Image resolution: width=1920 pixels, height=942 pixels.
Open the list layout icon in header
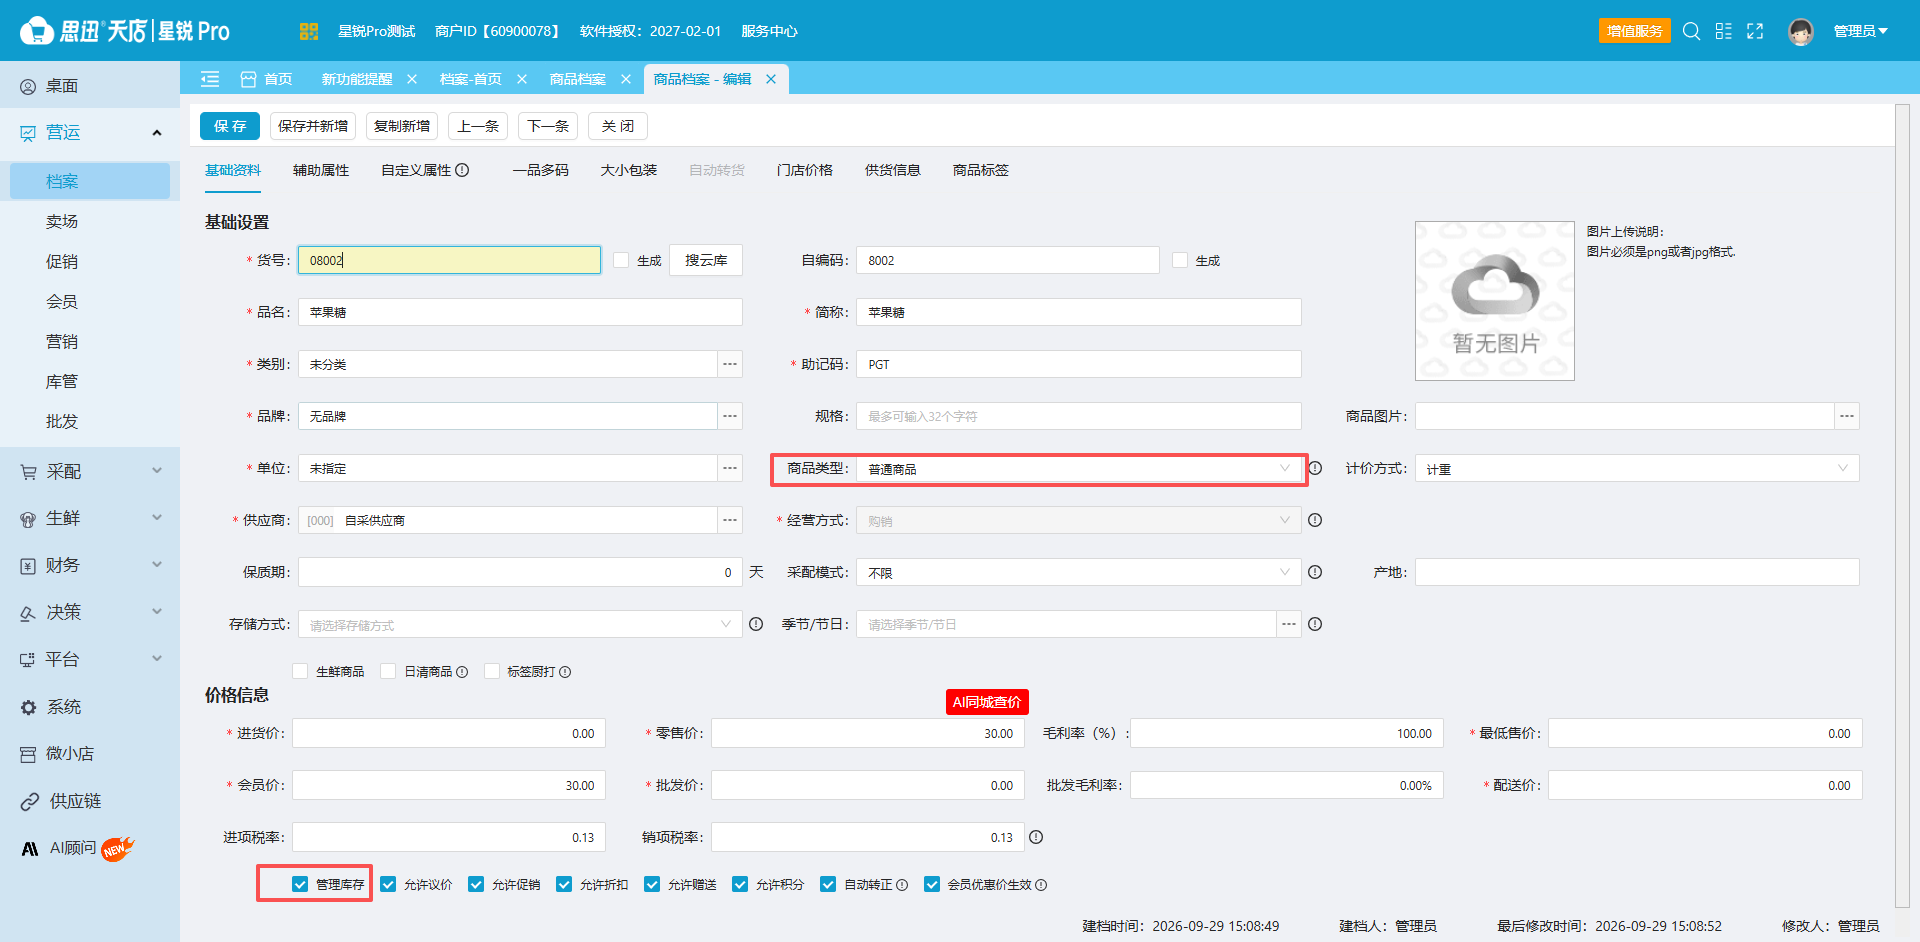point(1723,31)
